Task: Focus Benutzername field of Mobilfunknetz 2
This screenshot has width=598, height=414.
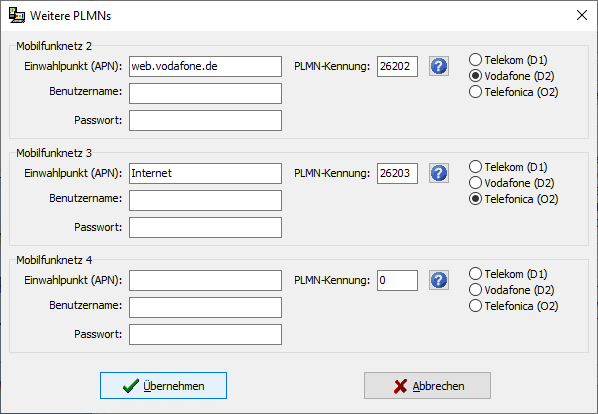Action: point(205,93)
